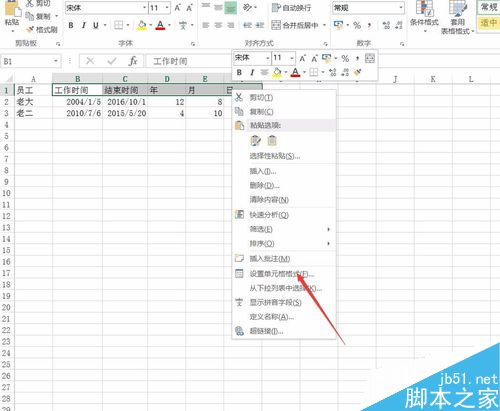Open the Merge & Center (合并后居中) dropdown arrow
The width and height of the screenshot is (500, 411).
(324, 25)
